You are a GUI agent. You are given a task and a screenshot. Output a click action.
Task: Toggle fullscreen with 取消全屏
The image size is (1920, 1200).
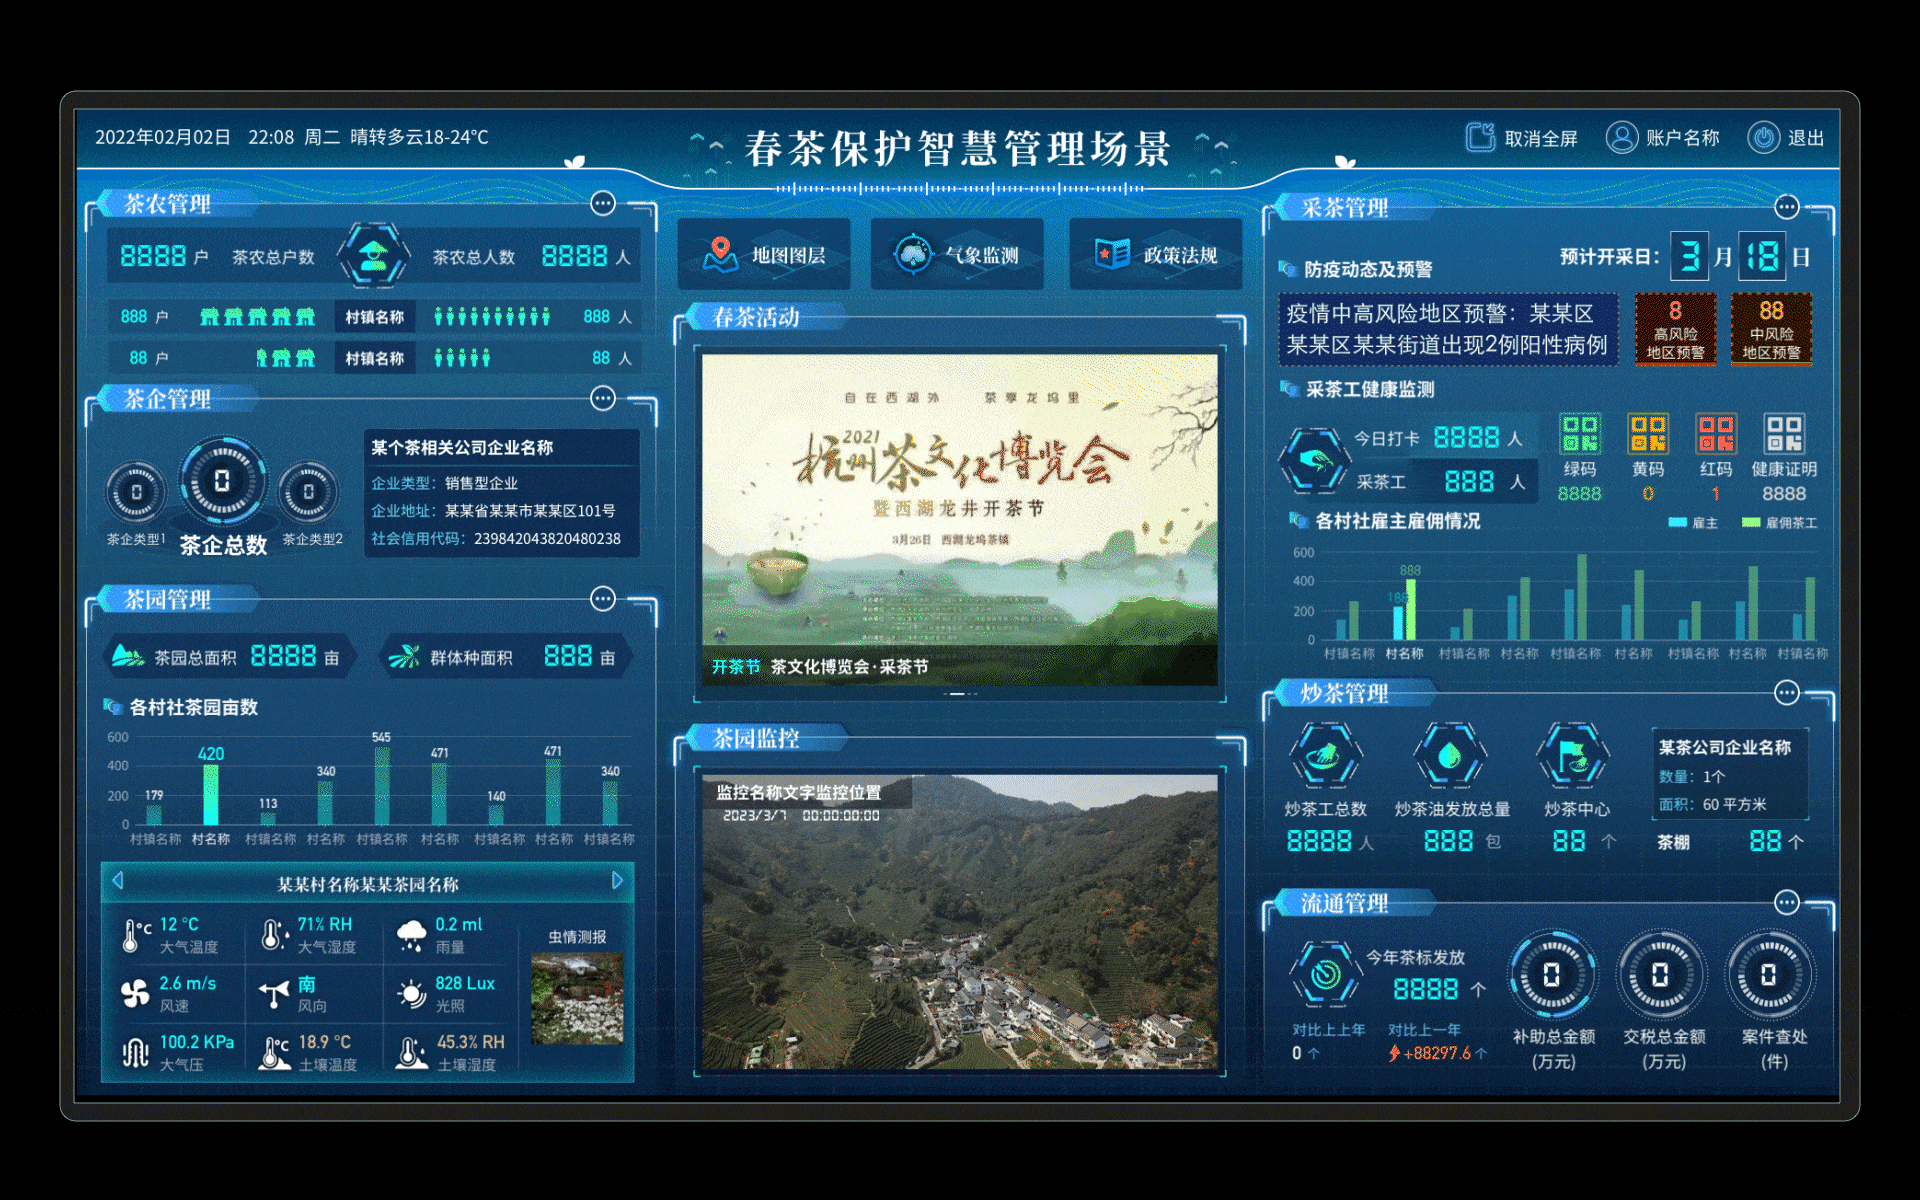1522,138
